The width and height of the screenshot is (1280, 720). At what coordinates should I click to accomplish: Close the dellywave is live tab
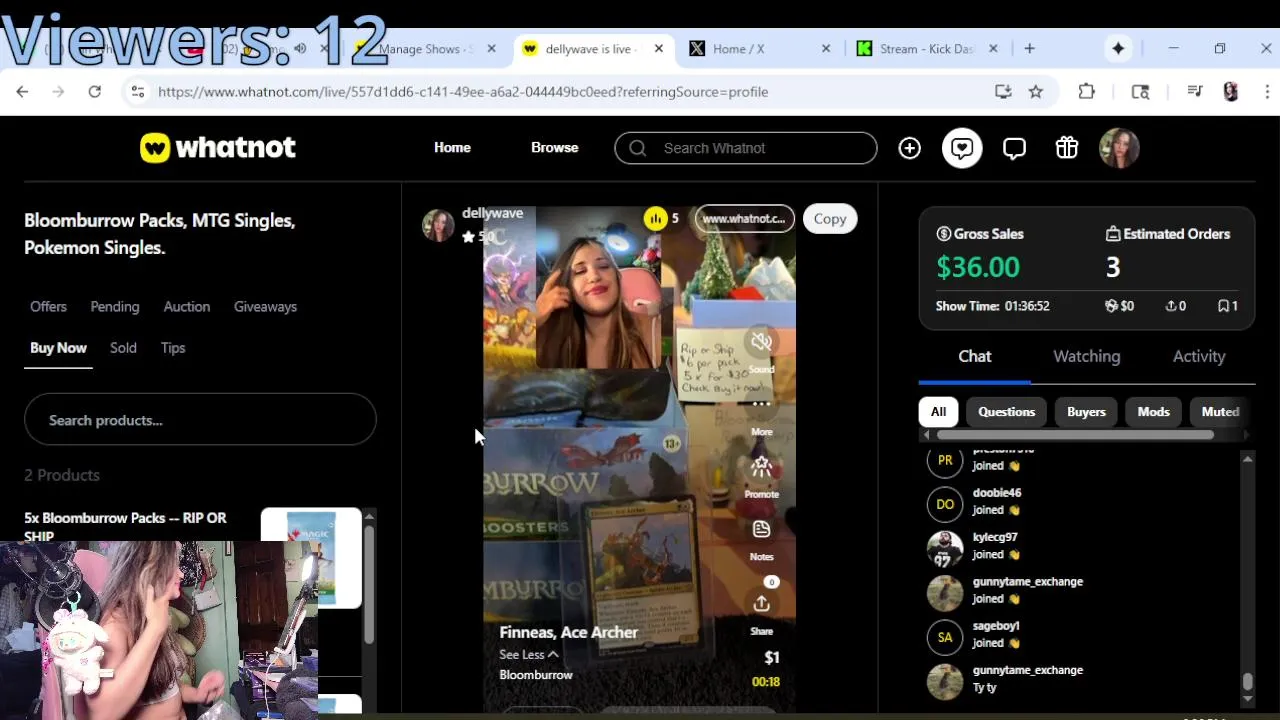tap(659, 48)
